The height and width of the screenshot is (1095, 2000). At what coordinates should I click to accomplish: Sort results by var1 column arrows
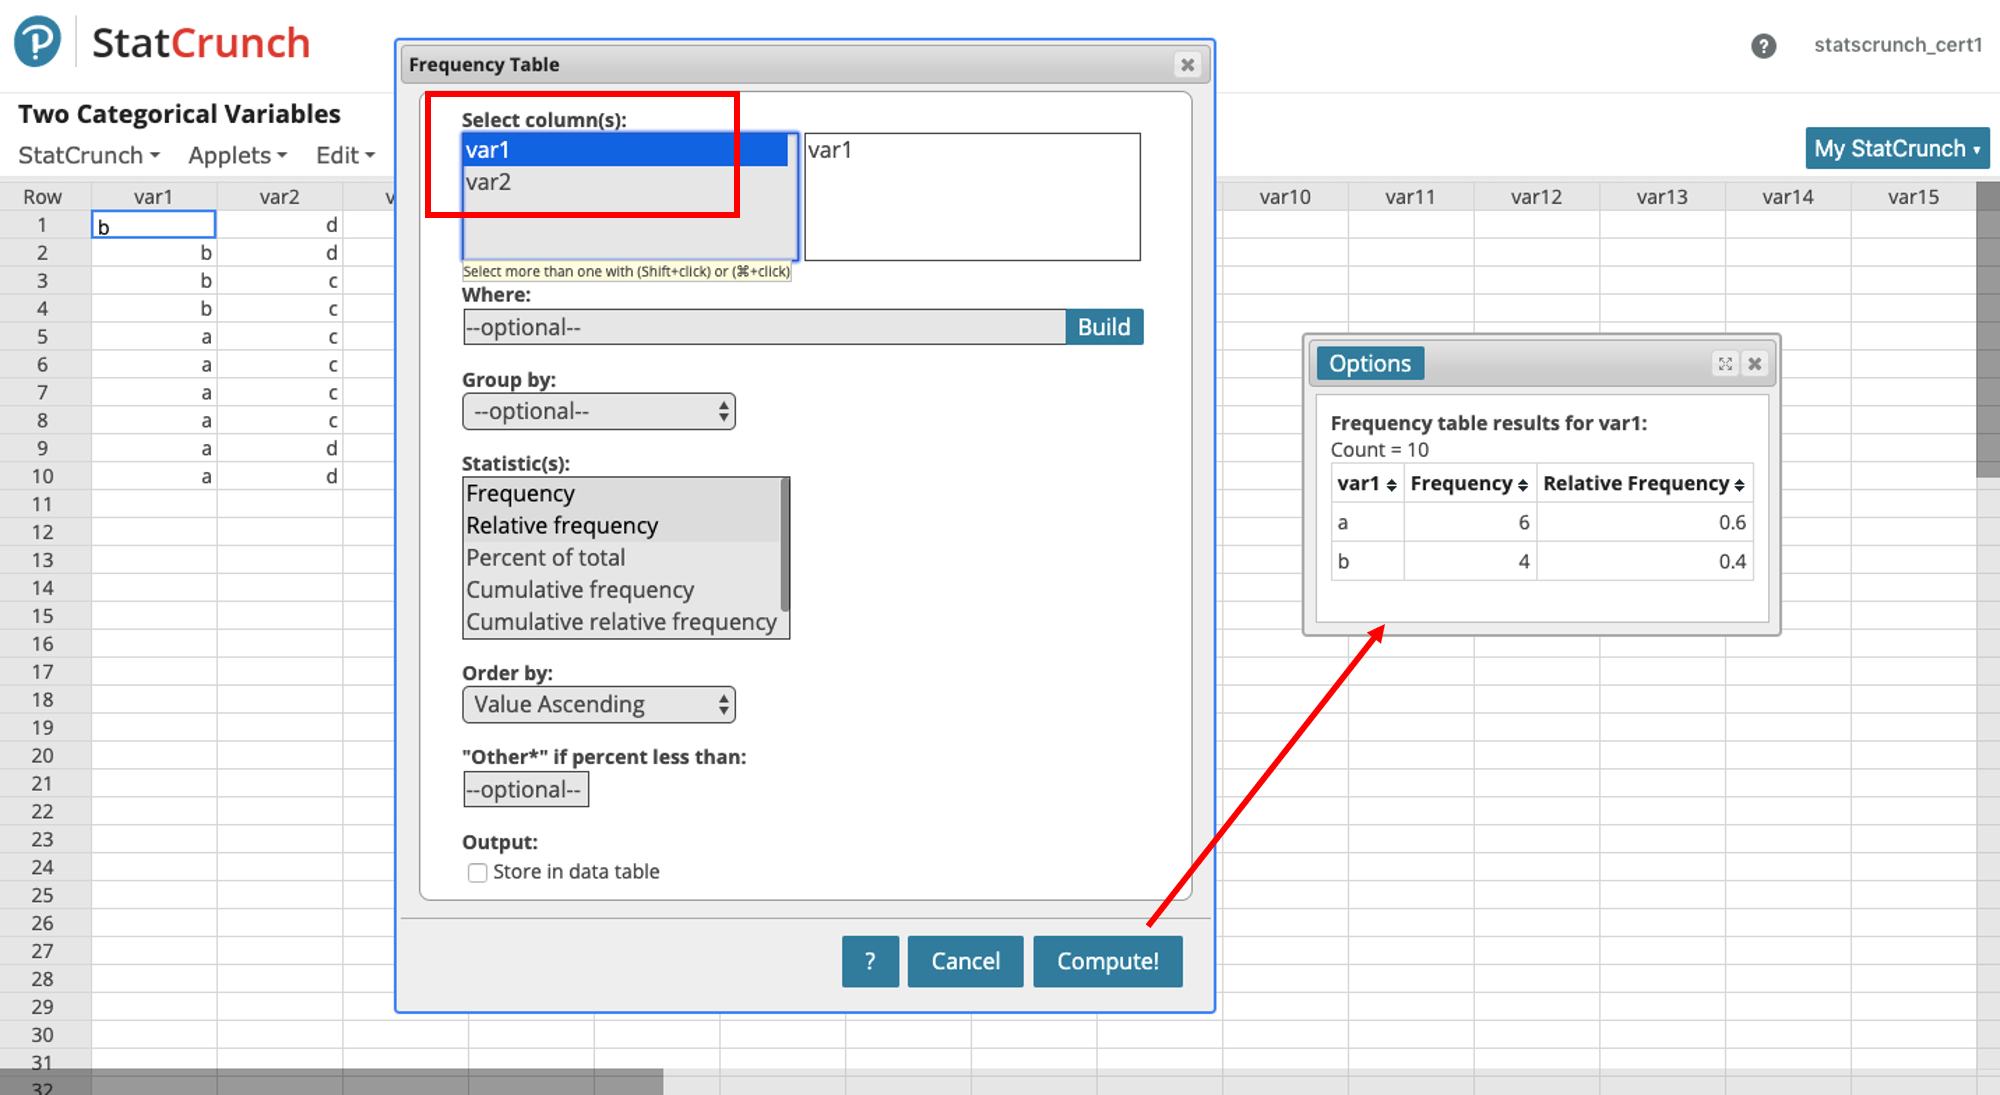click(x=1391, y=485)
